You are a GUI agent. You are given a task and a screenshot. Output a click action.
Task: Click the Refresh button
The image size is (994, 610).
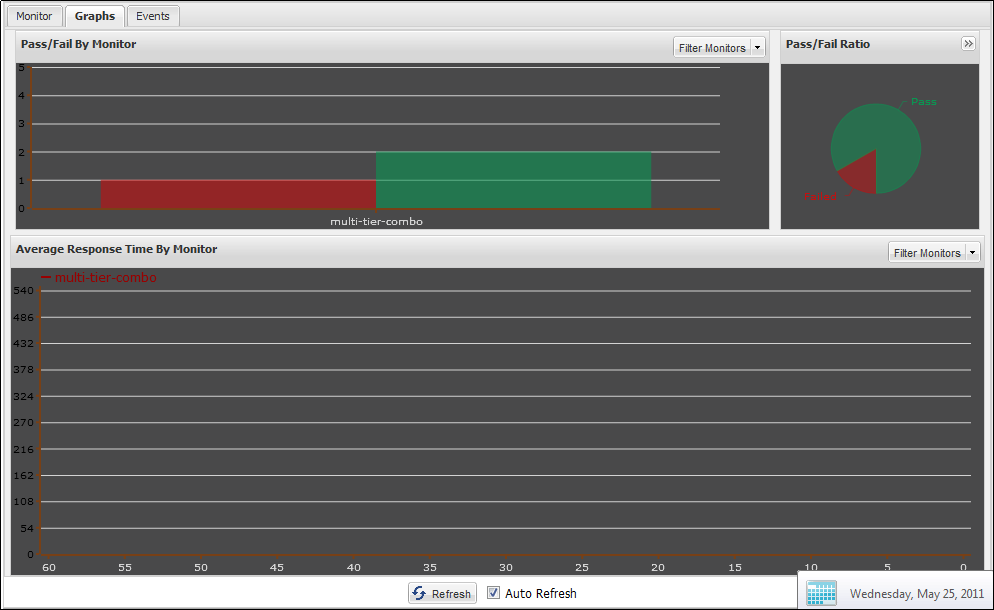tap(442, 593)
